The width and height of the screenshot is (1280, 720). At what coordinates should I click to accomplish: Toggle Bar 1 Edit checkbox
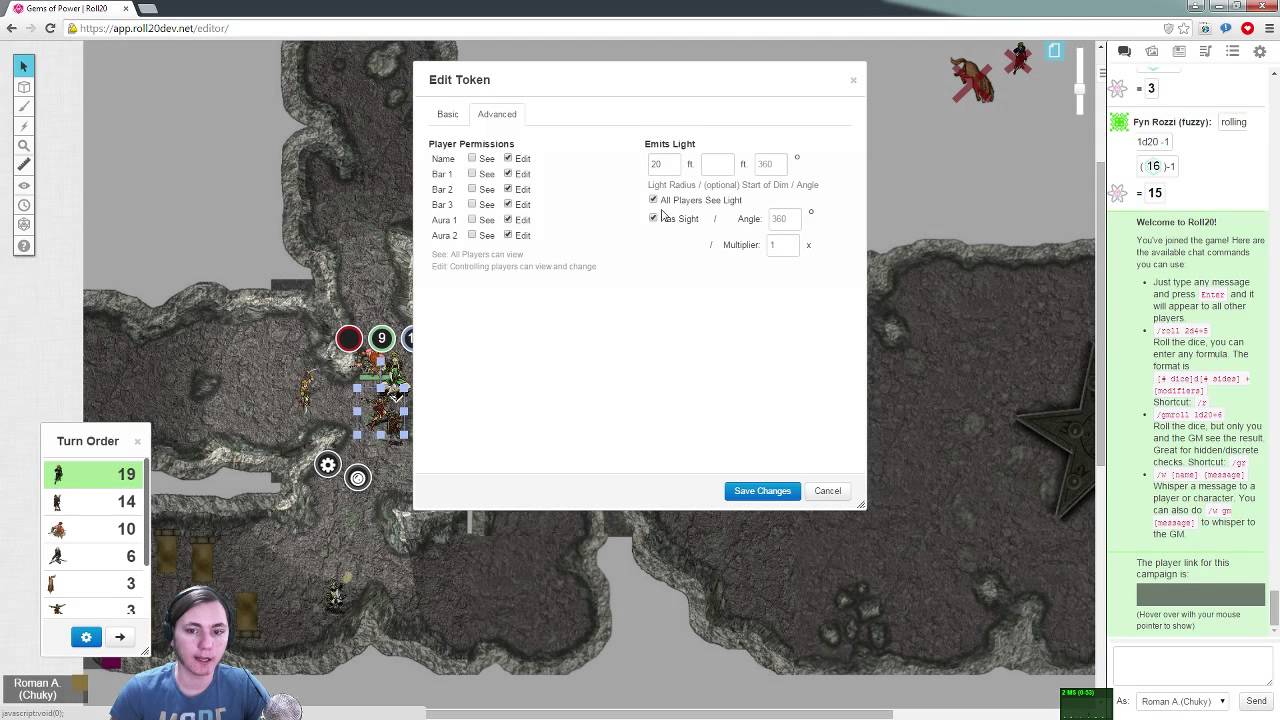point(508,173)
